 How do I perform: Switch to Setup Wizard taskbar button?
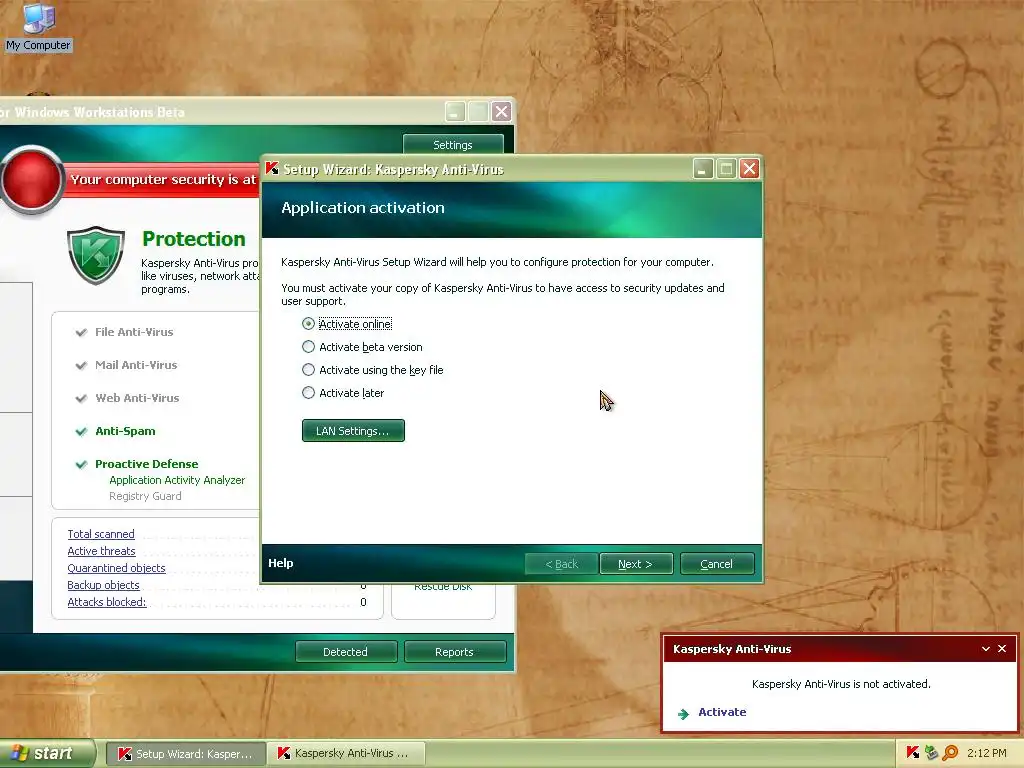pyautogui.click(x=185, y=754)
